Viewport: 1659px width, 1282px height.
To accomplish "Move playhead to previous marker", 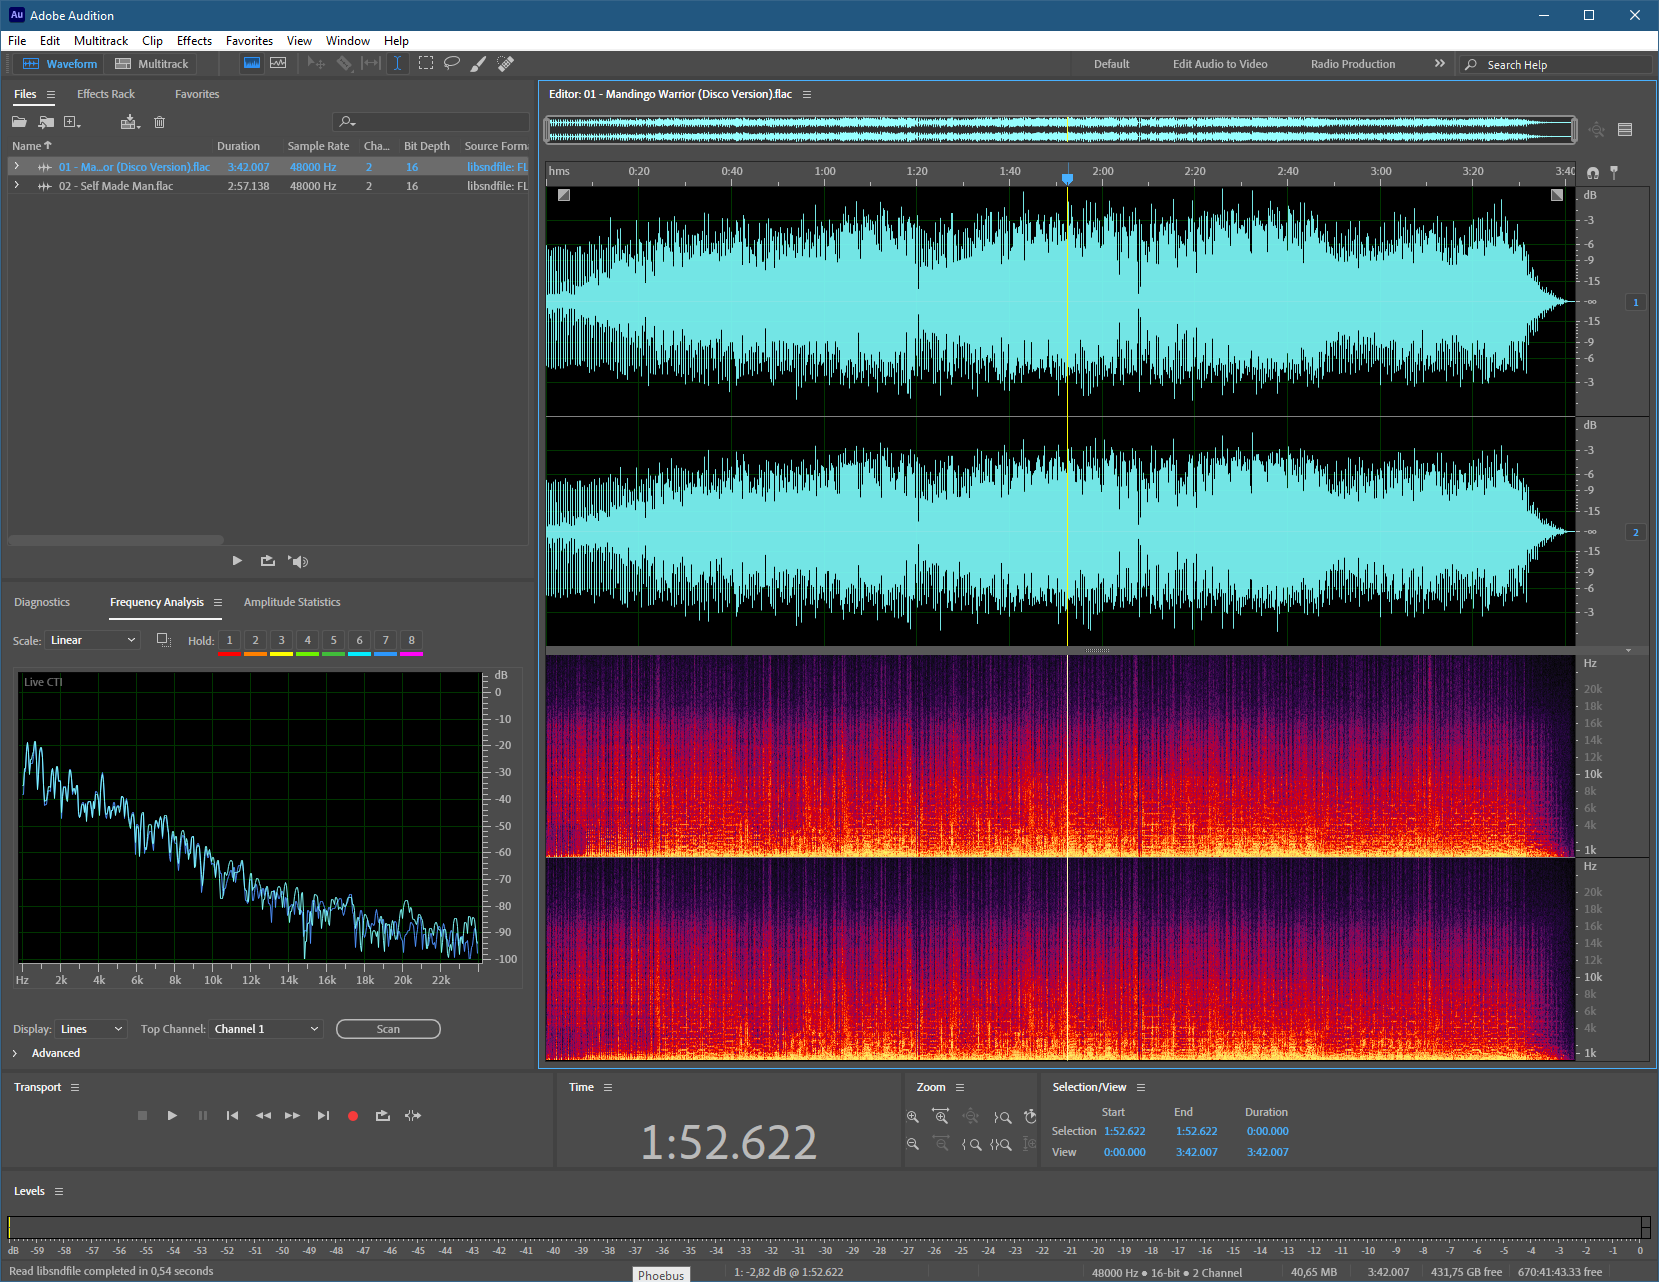I will (x=232, y=1115).
